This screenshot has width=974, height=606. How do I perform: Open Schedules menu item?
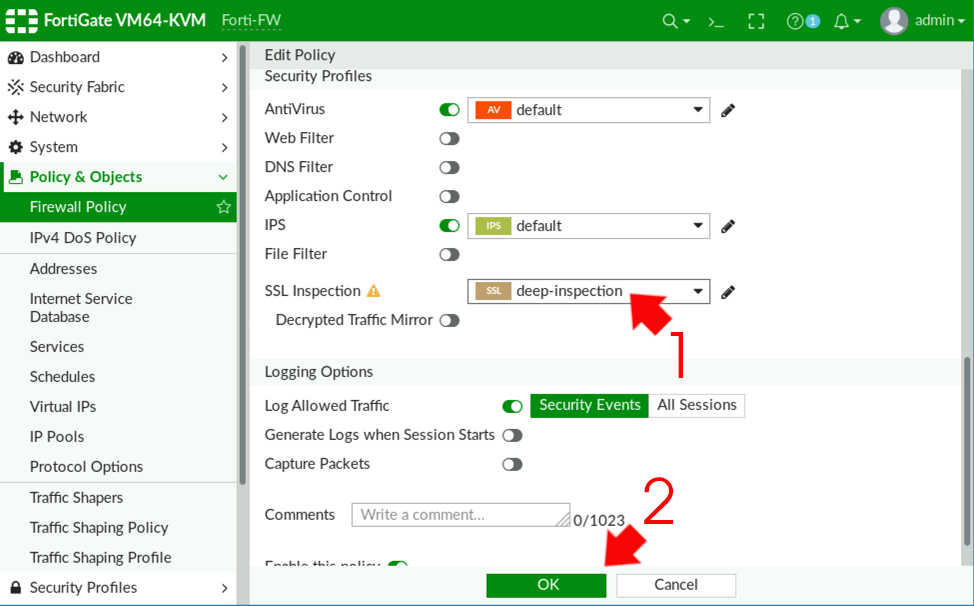pyautogui.click(x=118, y=377)
